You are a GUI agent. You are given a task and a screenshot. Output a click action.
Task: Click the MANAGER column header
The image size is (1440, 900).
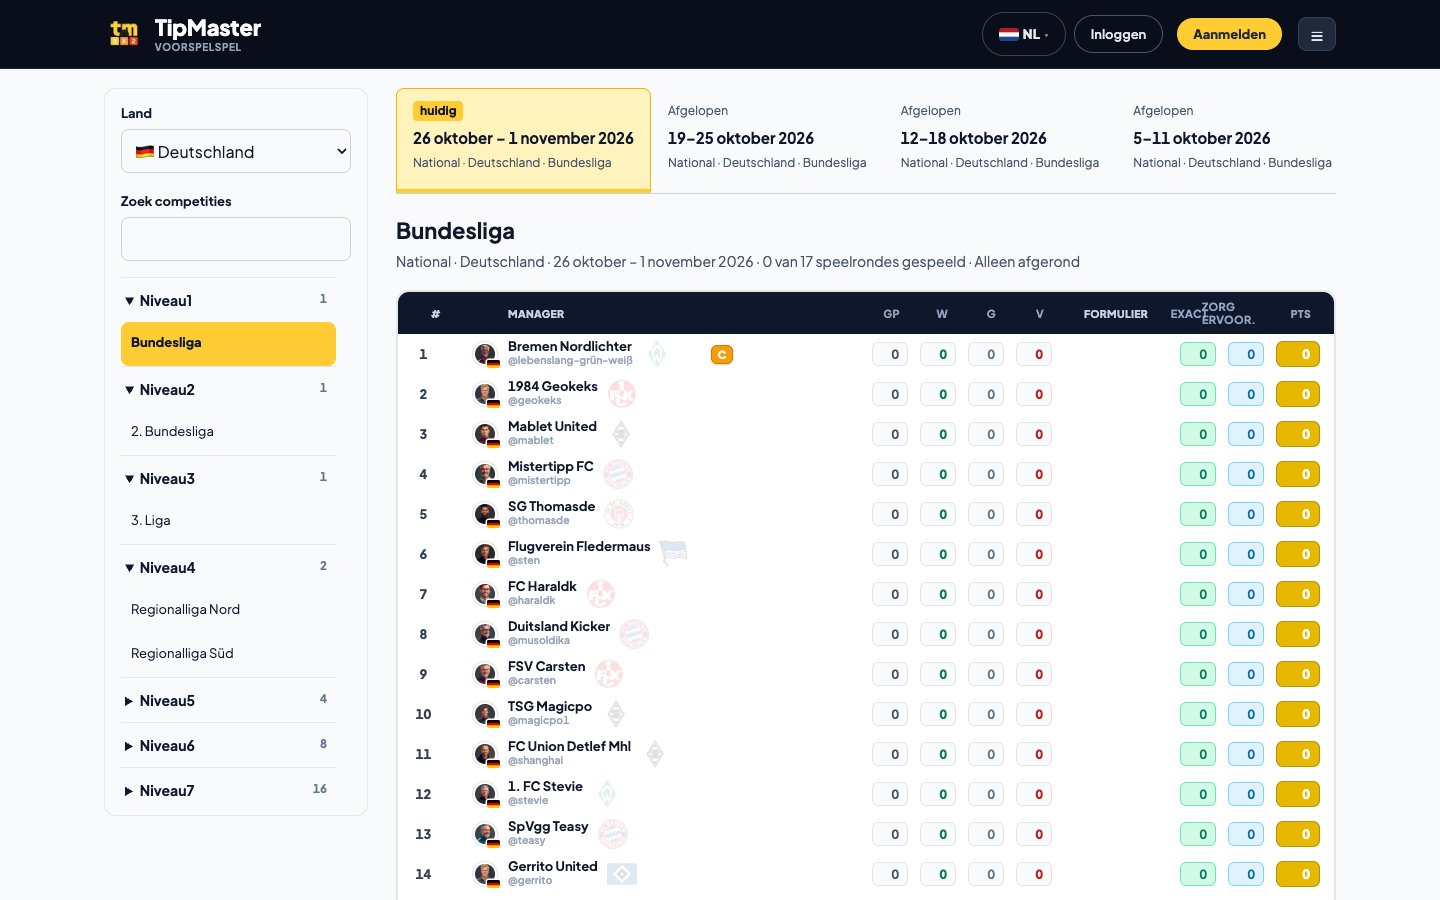(536, 314)
